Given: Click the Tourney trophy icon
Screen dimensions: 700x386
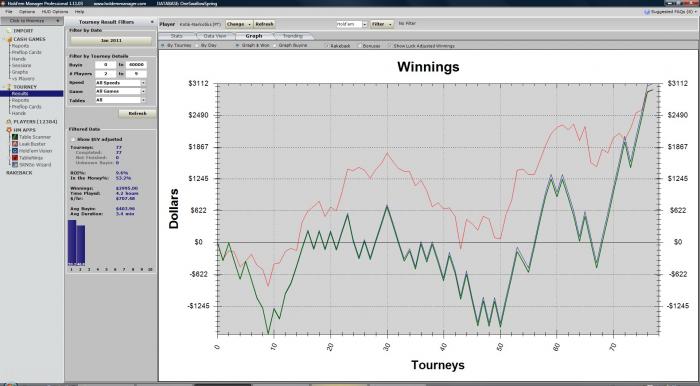Looking at the screenshot, I should [8, 87].
